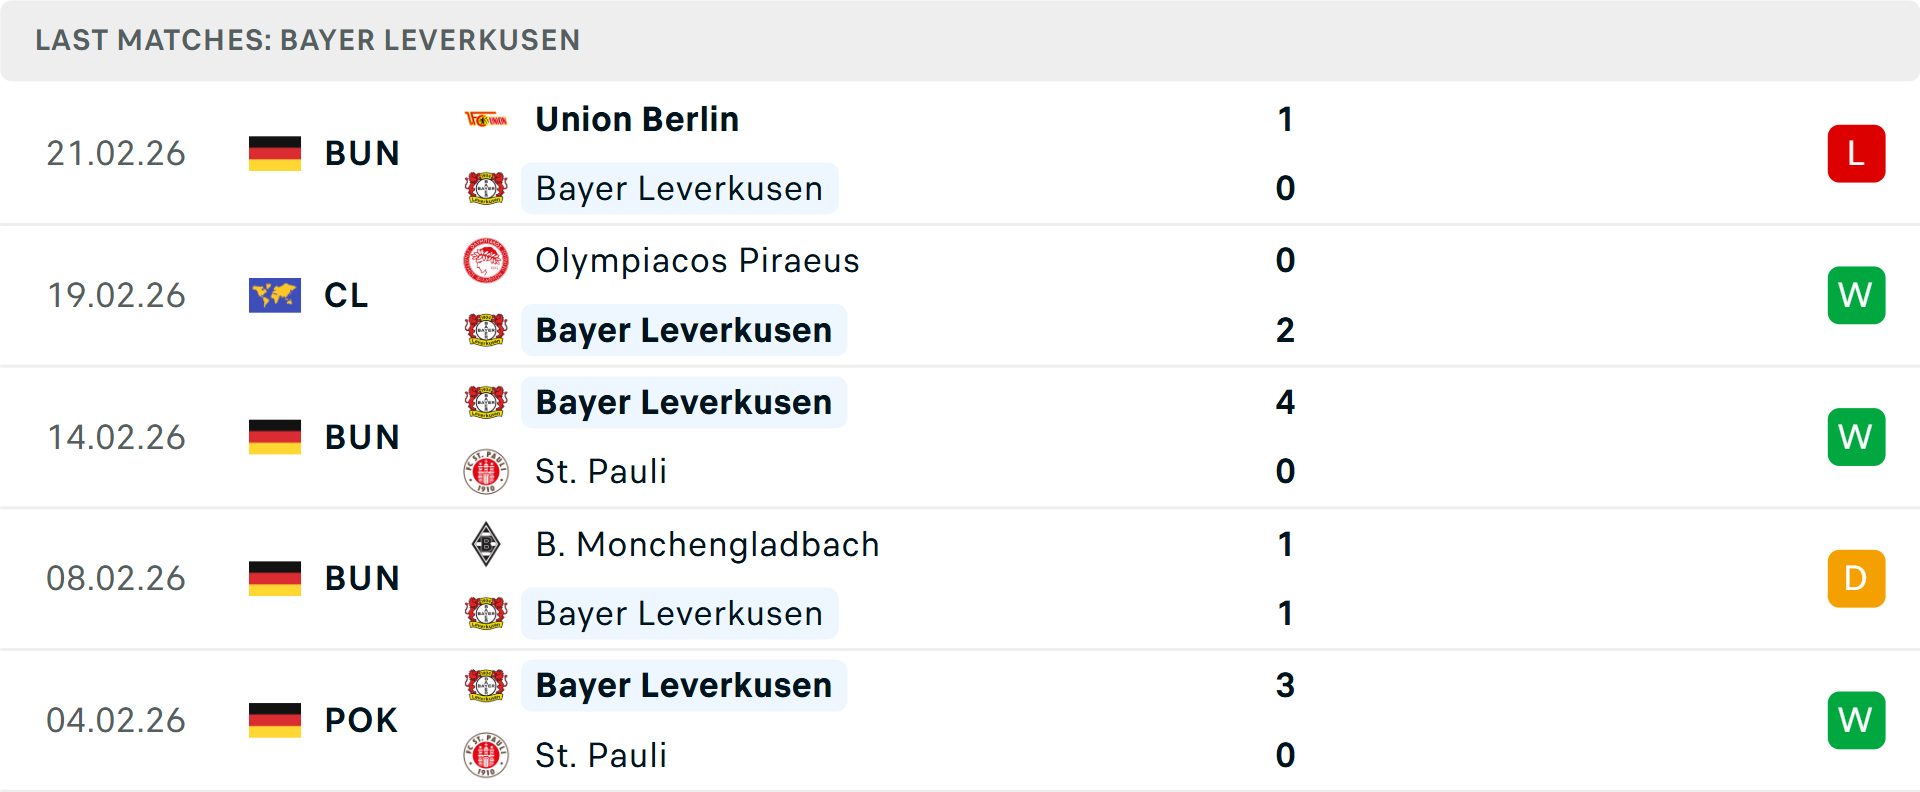Click CL competition label

coord(346,295)
